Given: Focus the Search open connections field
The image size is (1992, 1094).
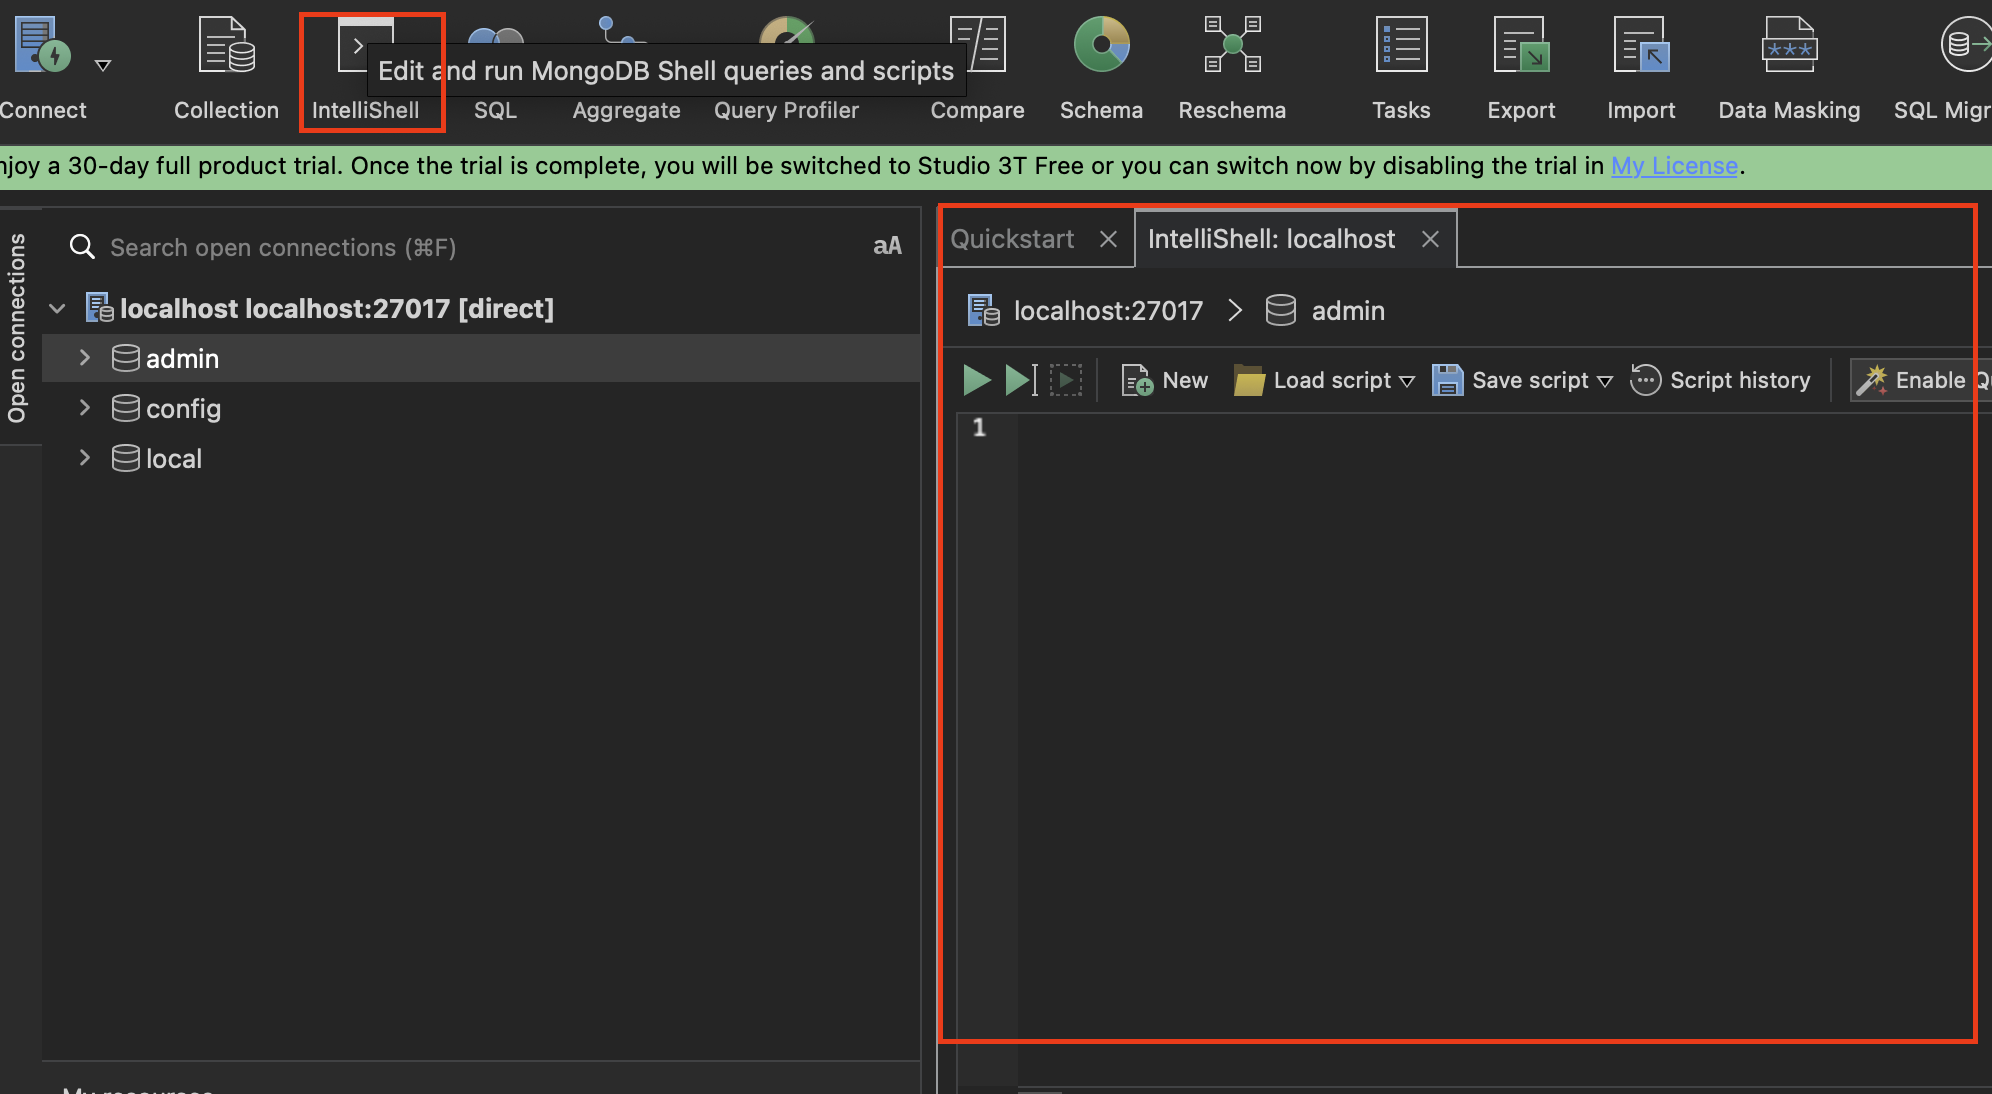Looking at the screenshot, I should 460,247.
